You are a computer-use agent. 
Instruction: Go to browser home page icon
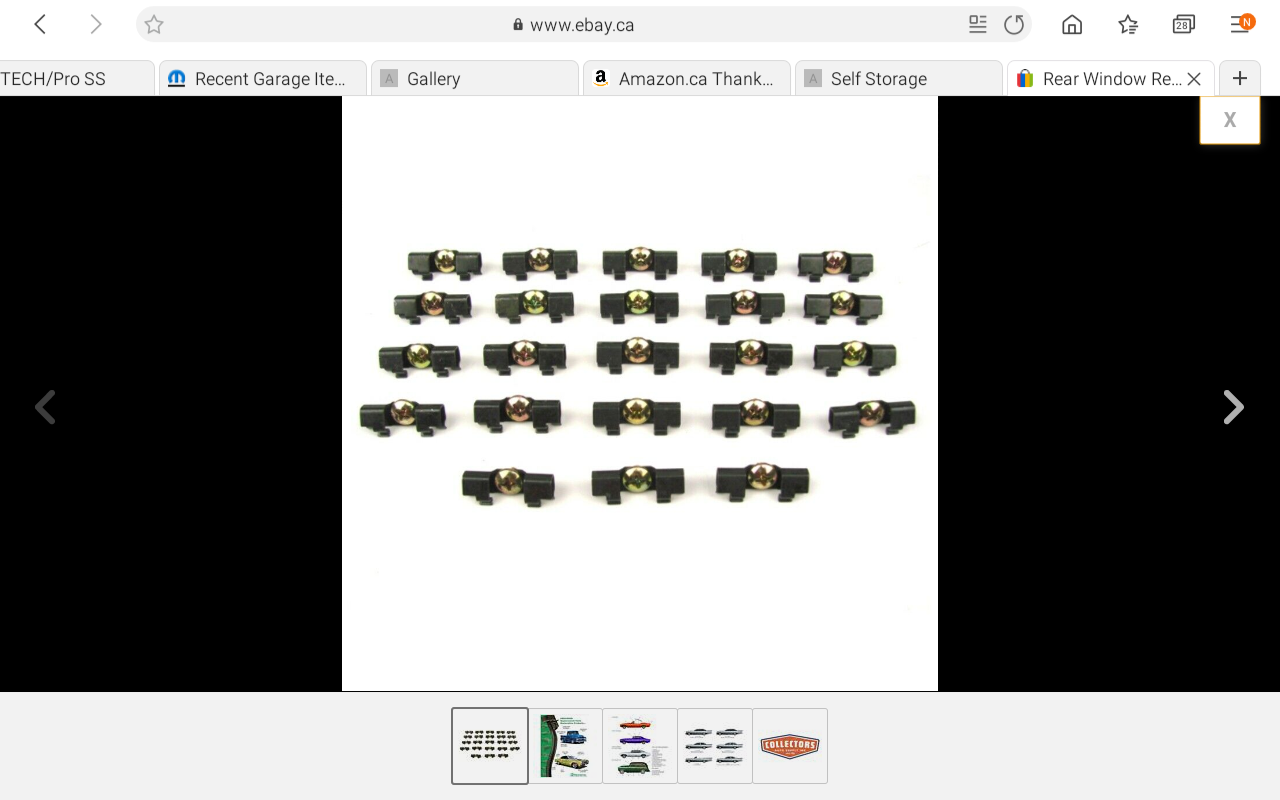(1072, 25)
